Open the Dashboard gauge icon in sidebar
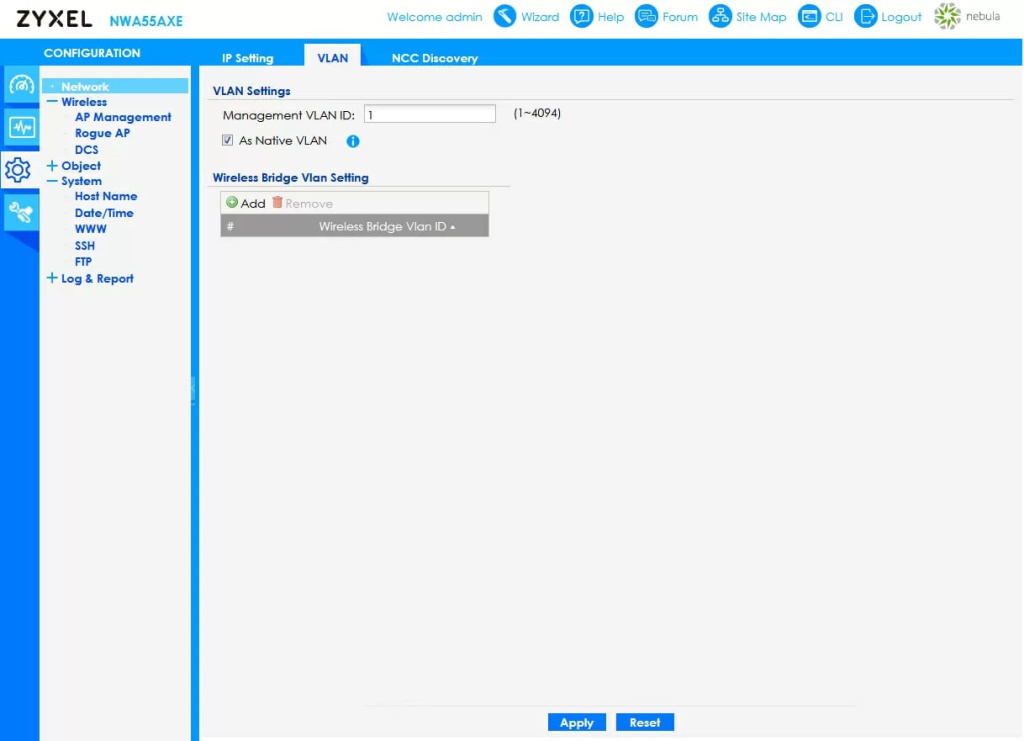Viewport: 1024px width, 741px height. pos(21,86)
